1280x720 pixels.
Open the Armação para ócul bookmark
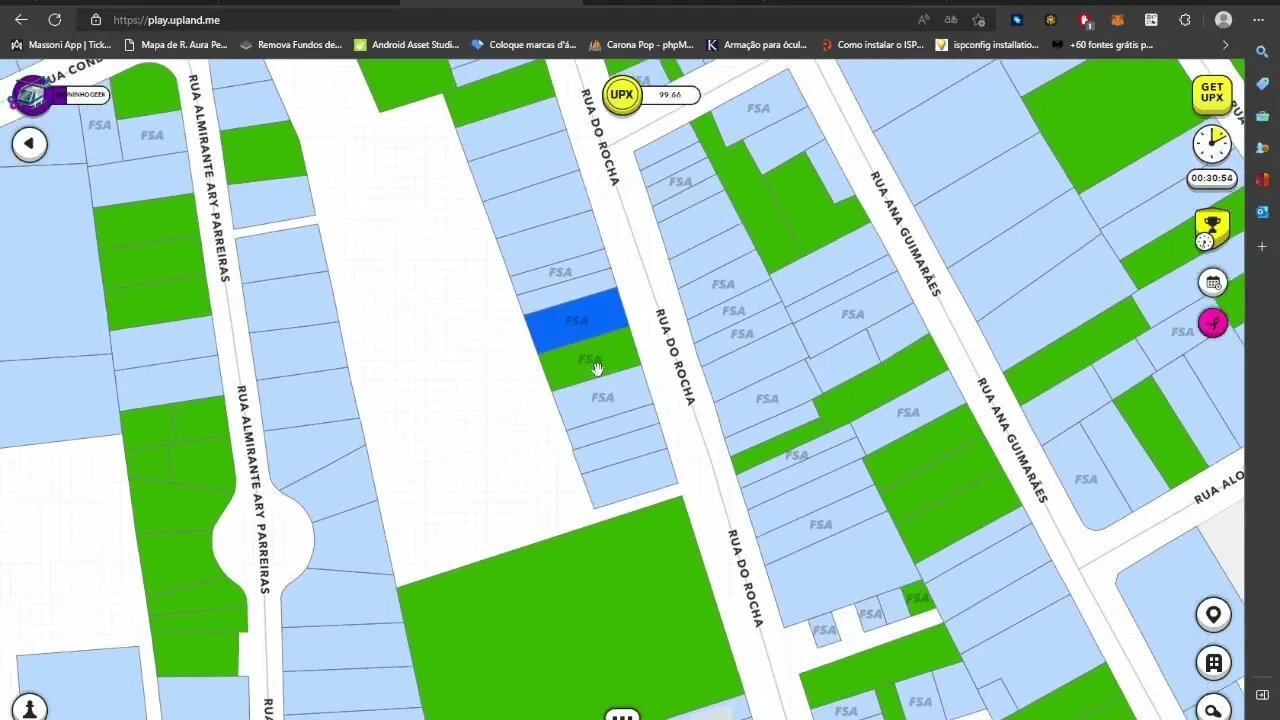[757, 44]
